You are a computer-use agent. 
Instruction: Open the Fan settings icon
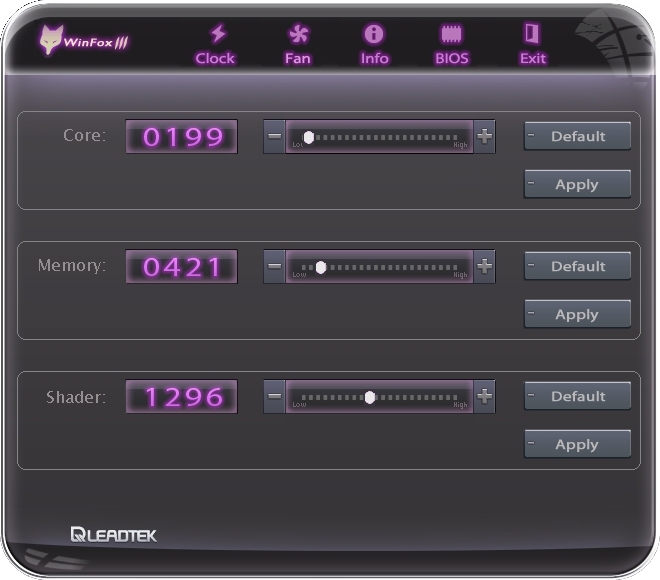click(298, 34)
